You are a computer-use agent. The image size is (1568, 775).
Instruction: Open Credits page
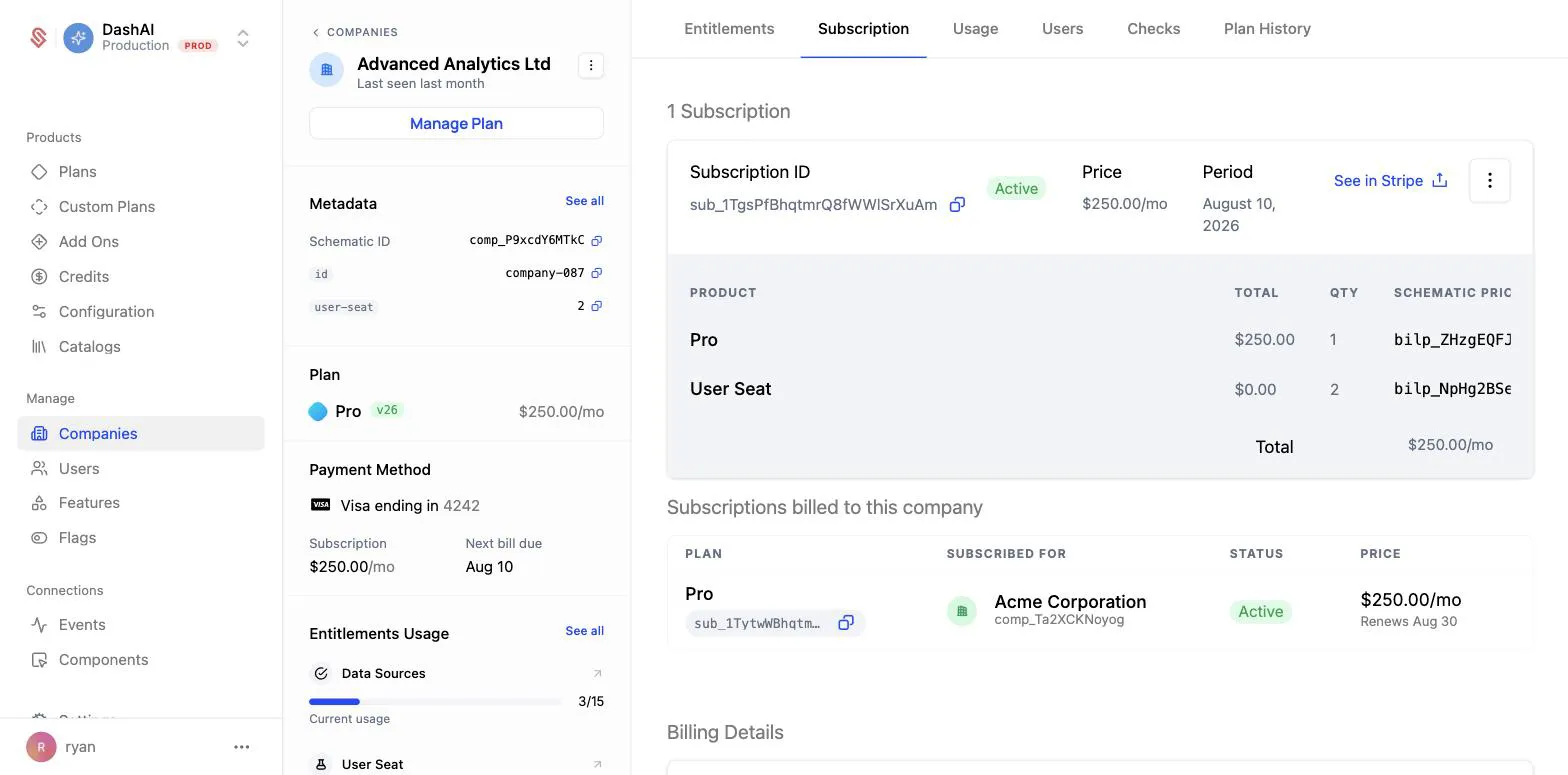tap(84, 277)
